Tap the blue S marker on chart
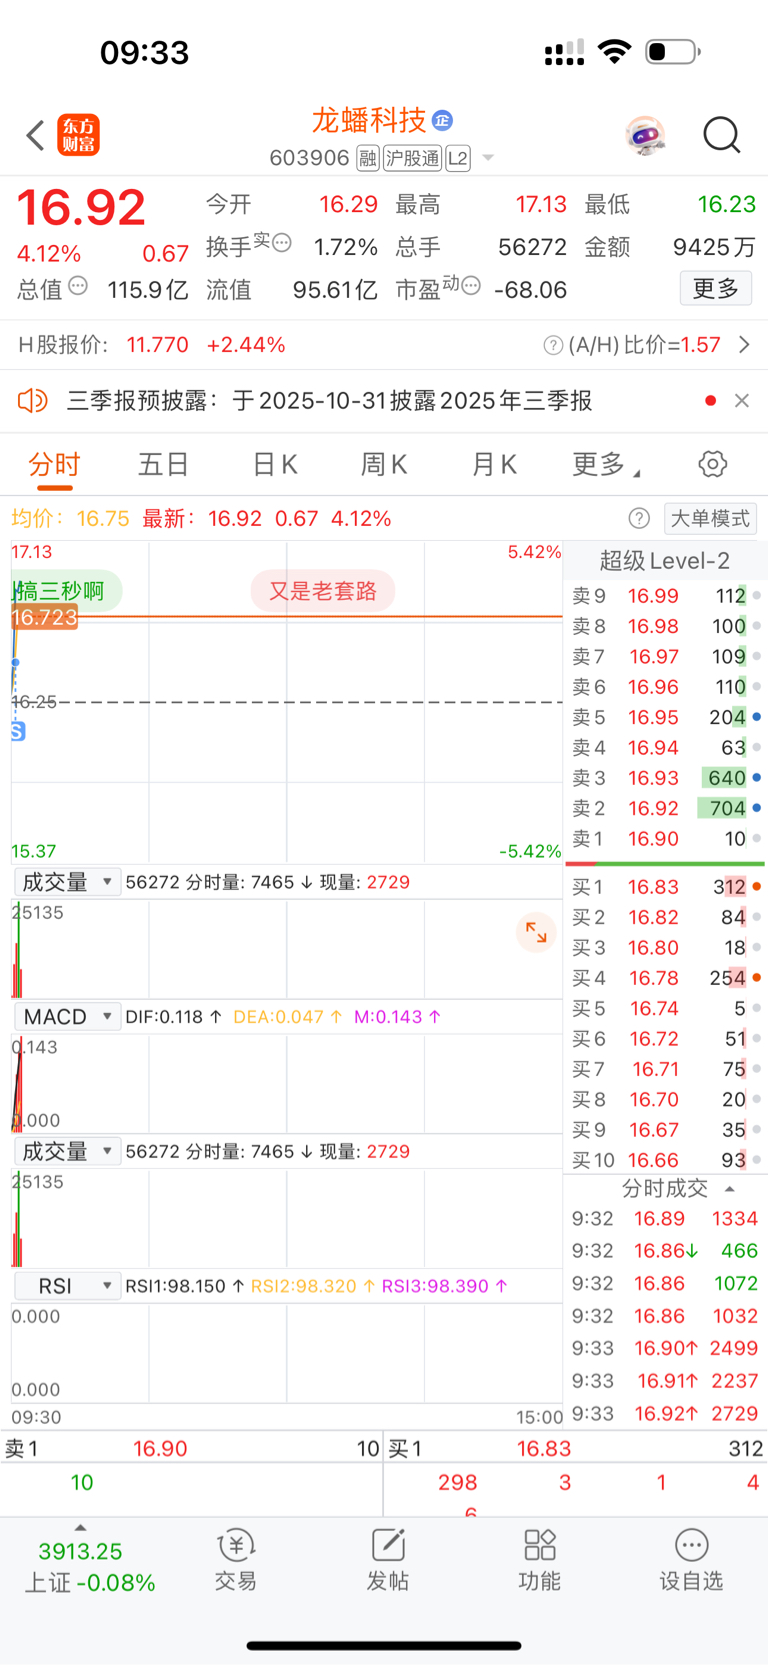Viewport: 768px width, 1665px height. [18, 731]
